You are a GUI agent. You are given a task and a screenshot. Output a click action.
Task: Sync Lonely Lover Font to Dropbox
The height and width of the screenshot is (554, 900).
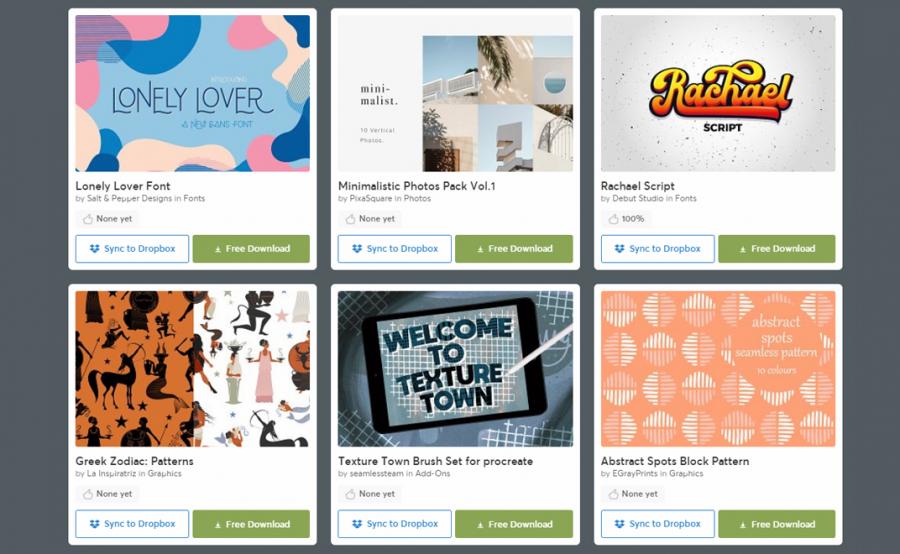pos(132,249)
